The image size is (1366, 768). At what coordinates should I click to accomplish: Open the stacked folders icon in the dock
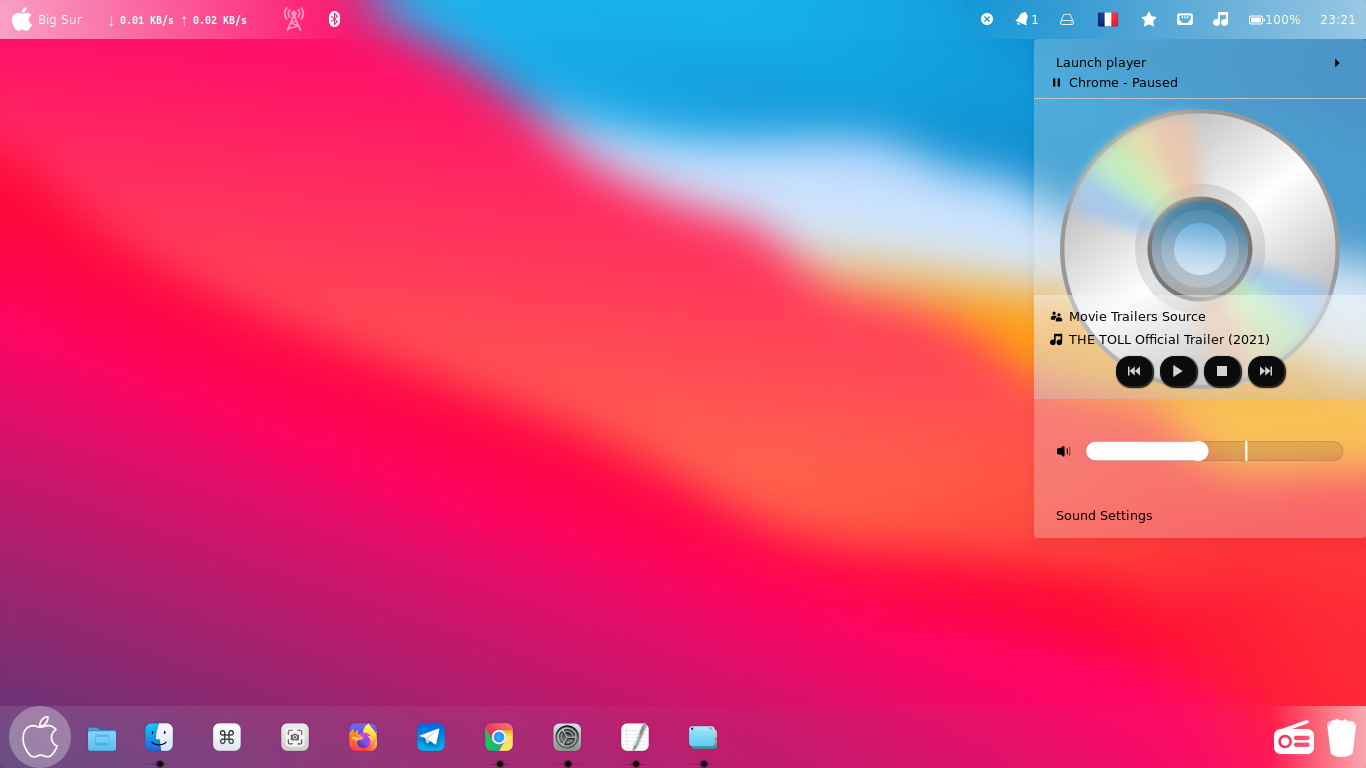coord(703,737)
